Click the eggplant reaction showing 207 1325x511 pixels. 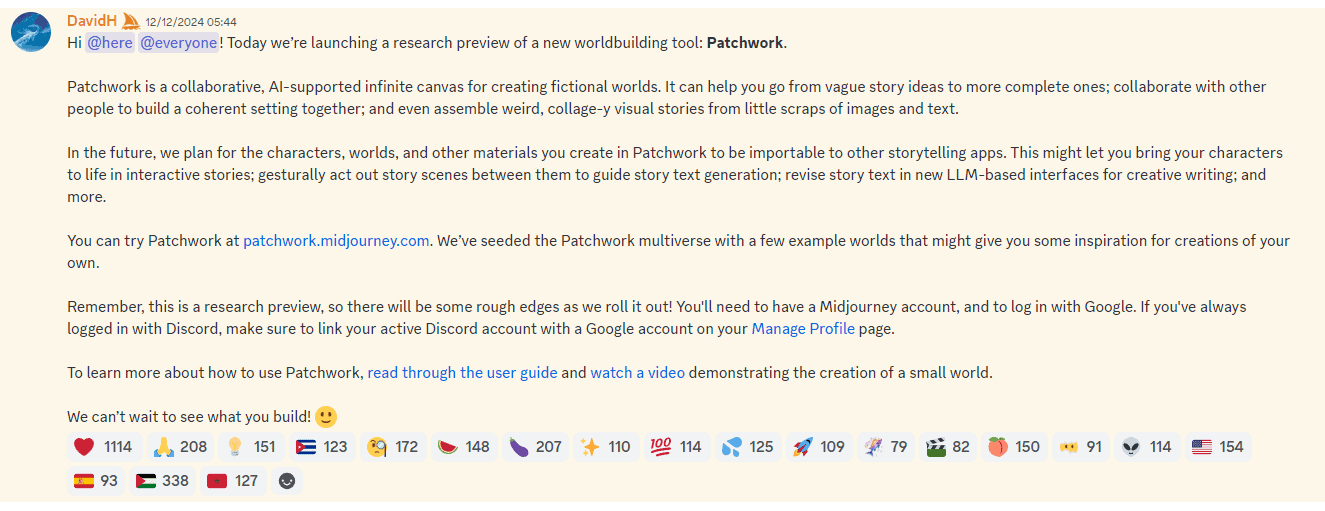tap(535, 447)
